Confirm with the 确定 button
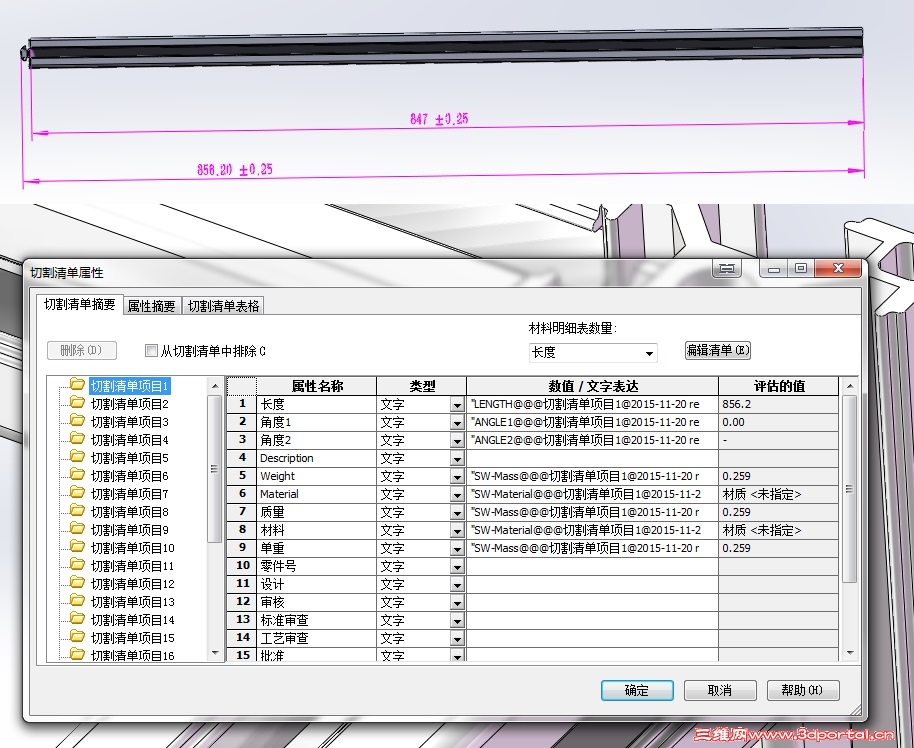Viewport: 914px width, 748px height. pyautogui.click(x=637, y=690)
